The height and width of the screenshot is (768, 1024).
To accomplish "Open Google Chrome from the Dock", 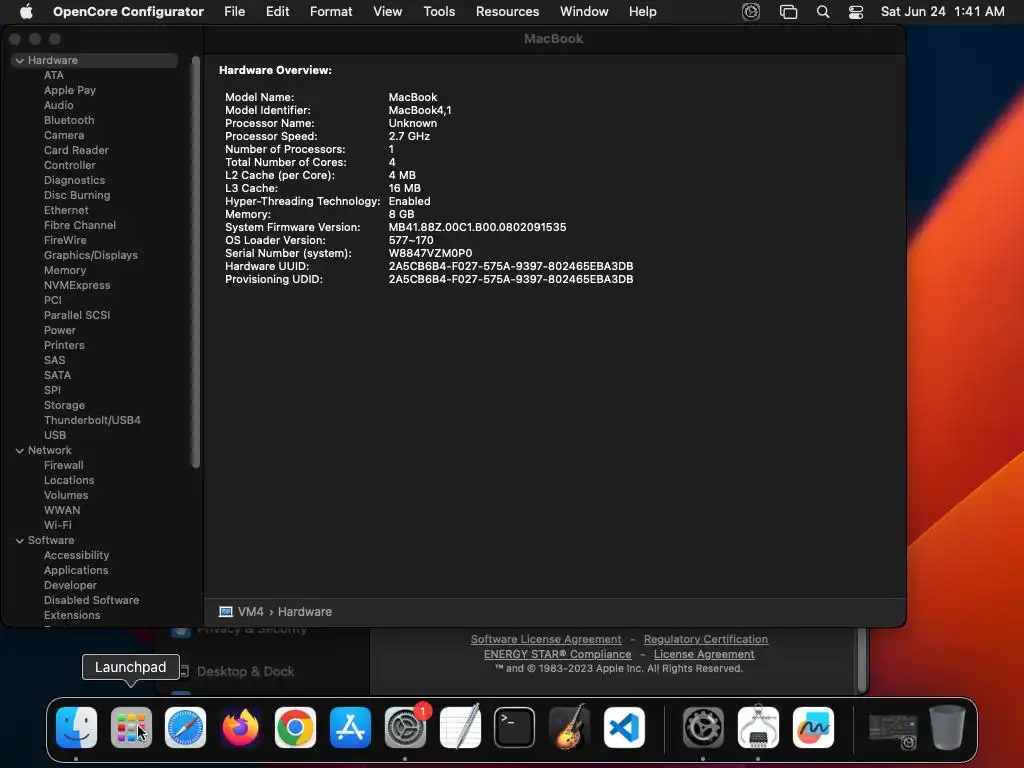I will point(295,727).
